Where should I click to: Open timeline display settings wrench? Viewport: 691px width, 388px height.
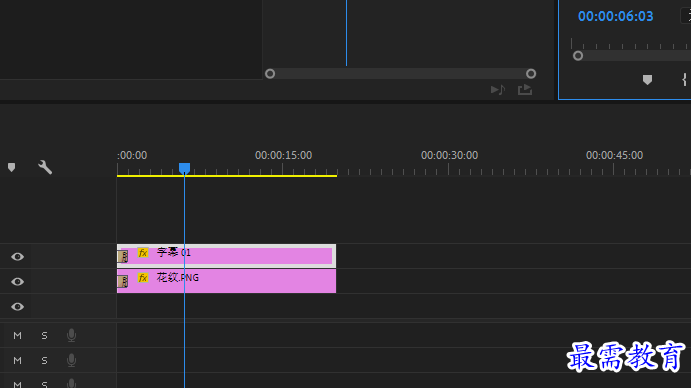(x=45, y=167)
